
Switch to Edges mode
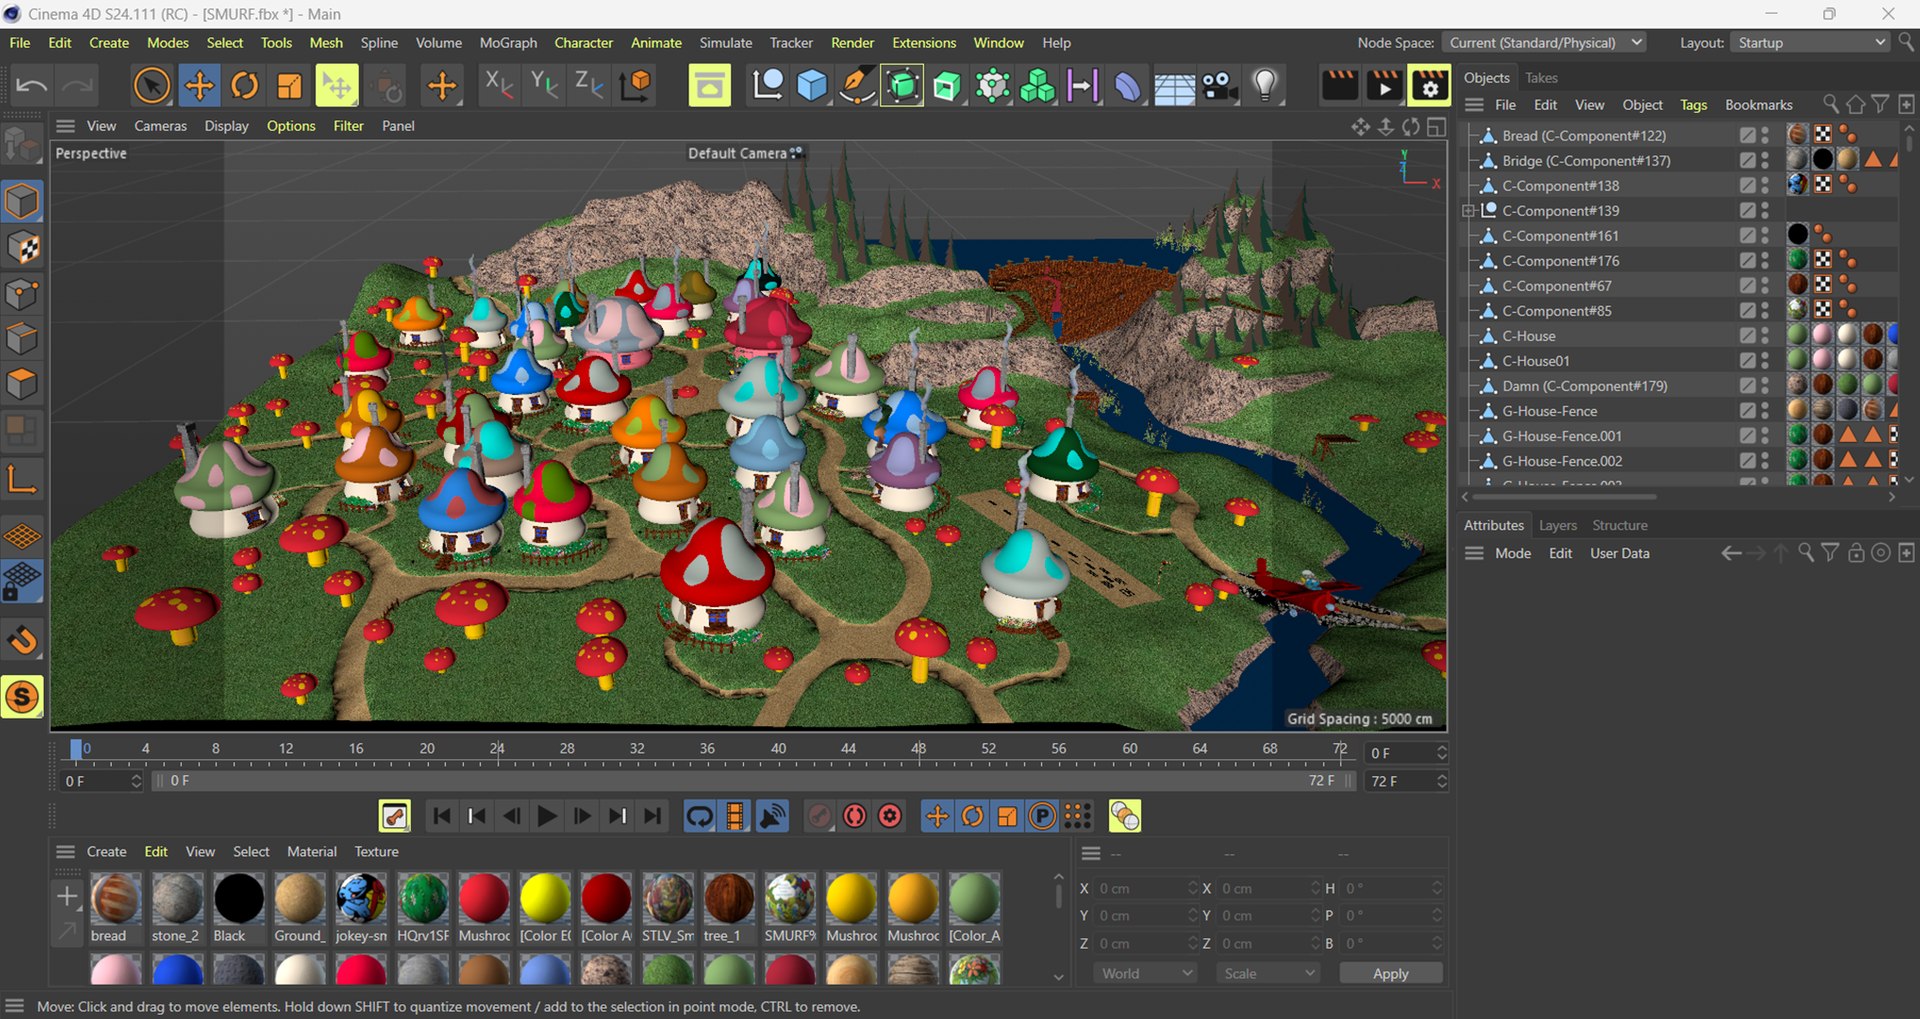pyautogui.click(x=22, y=339)
